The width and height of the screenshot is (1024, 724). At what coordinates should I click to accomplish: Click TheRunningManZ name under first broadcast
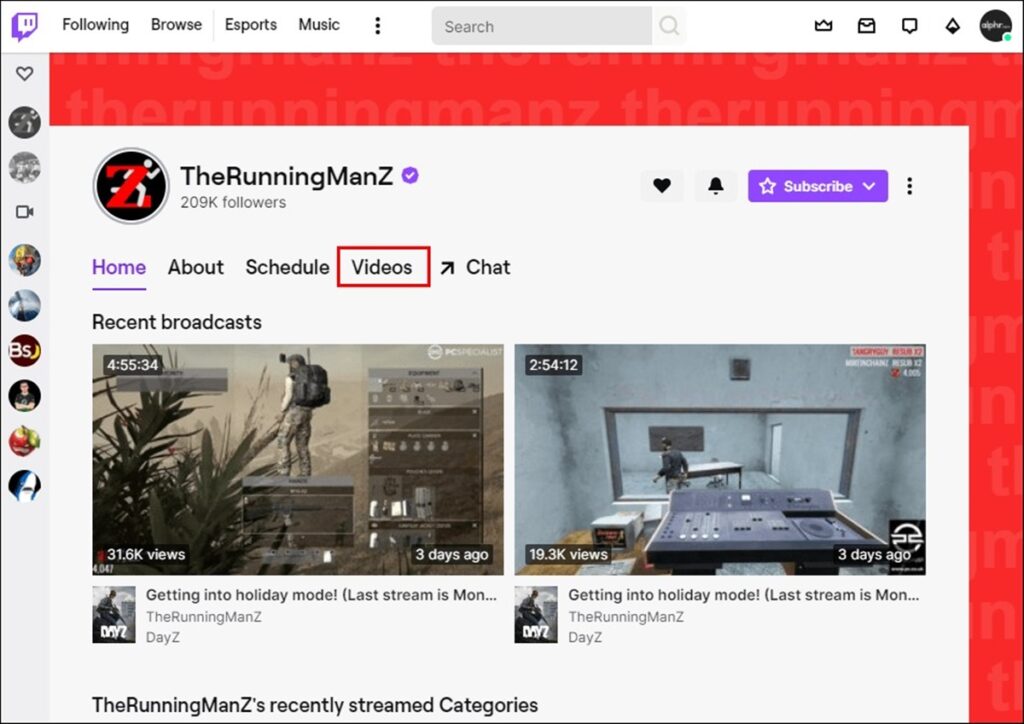(x=204, y=616)
